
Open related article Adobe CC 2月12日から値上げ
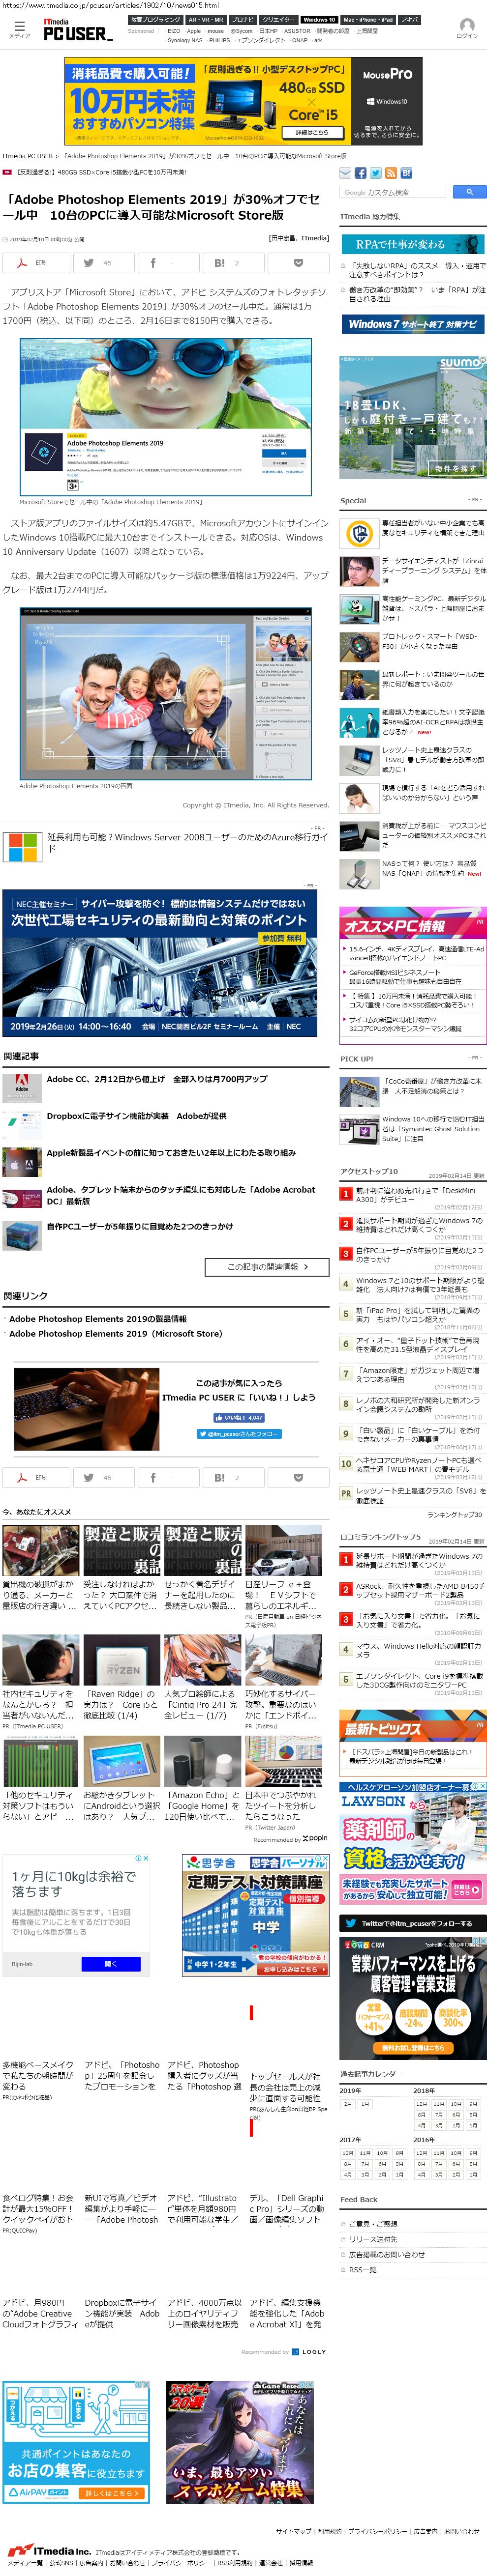click(157, 1079)
